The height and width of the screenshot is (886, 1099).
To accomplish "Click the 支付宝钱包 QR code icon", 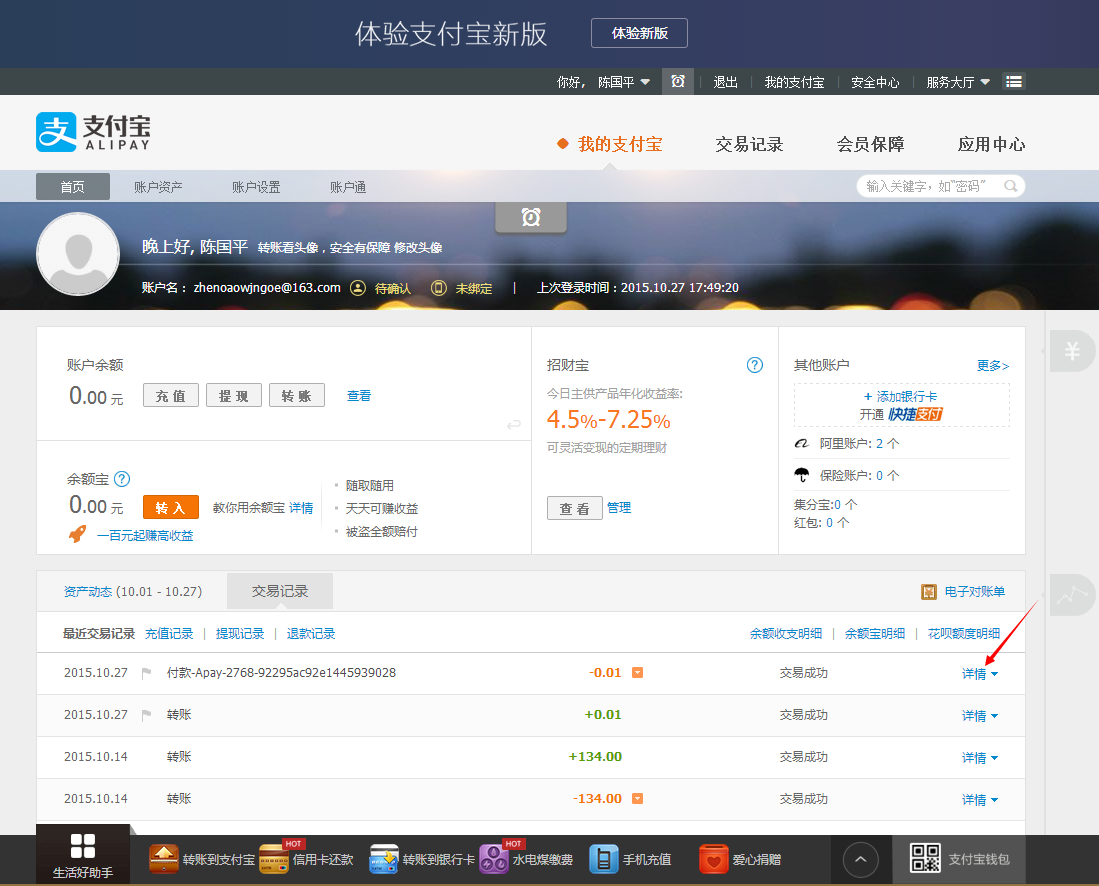I will pyautogui.click(x=925, y=858).
